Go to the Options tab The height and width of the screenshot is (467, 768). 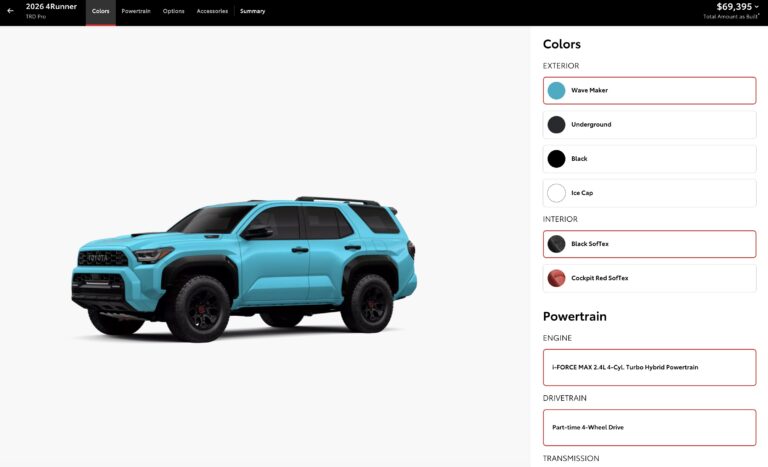(173, 11)
